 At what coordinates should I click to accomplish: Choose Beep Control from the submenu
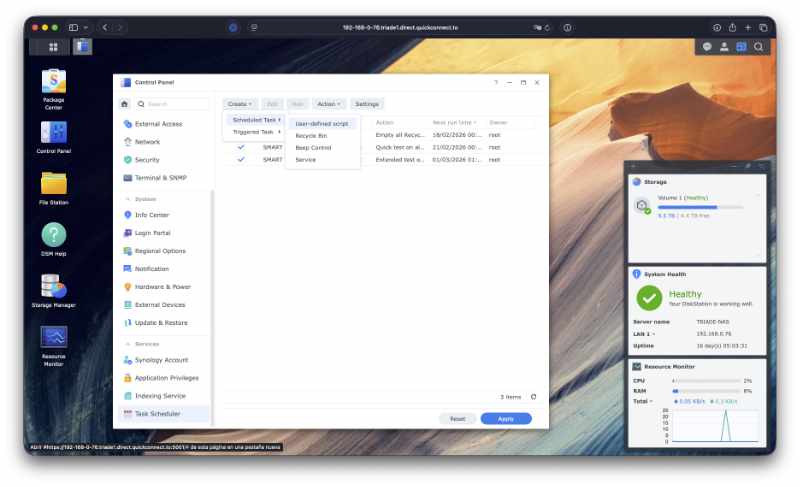pos(312,147)
